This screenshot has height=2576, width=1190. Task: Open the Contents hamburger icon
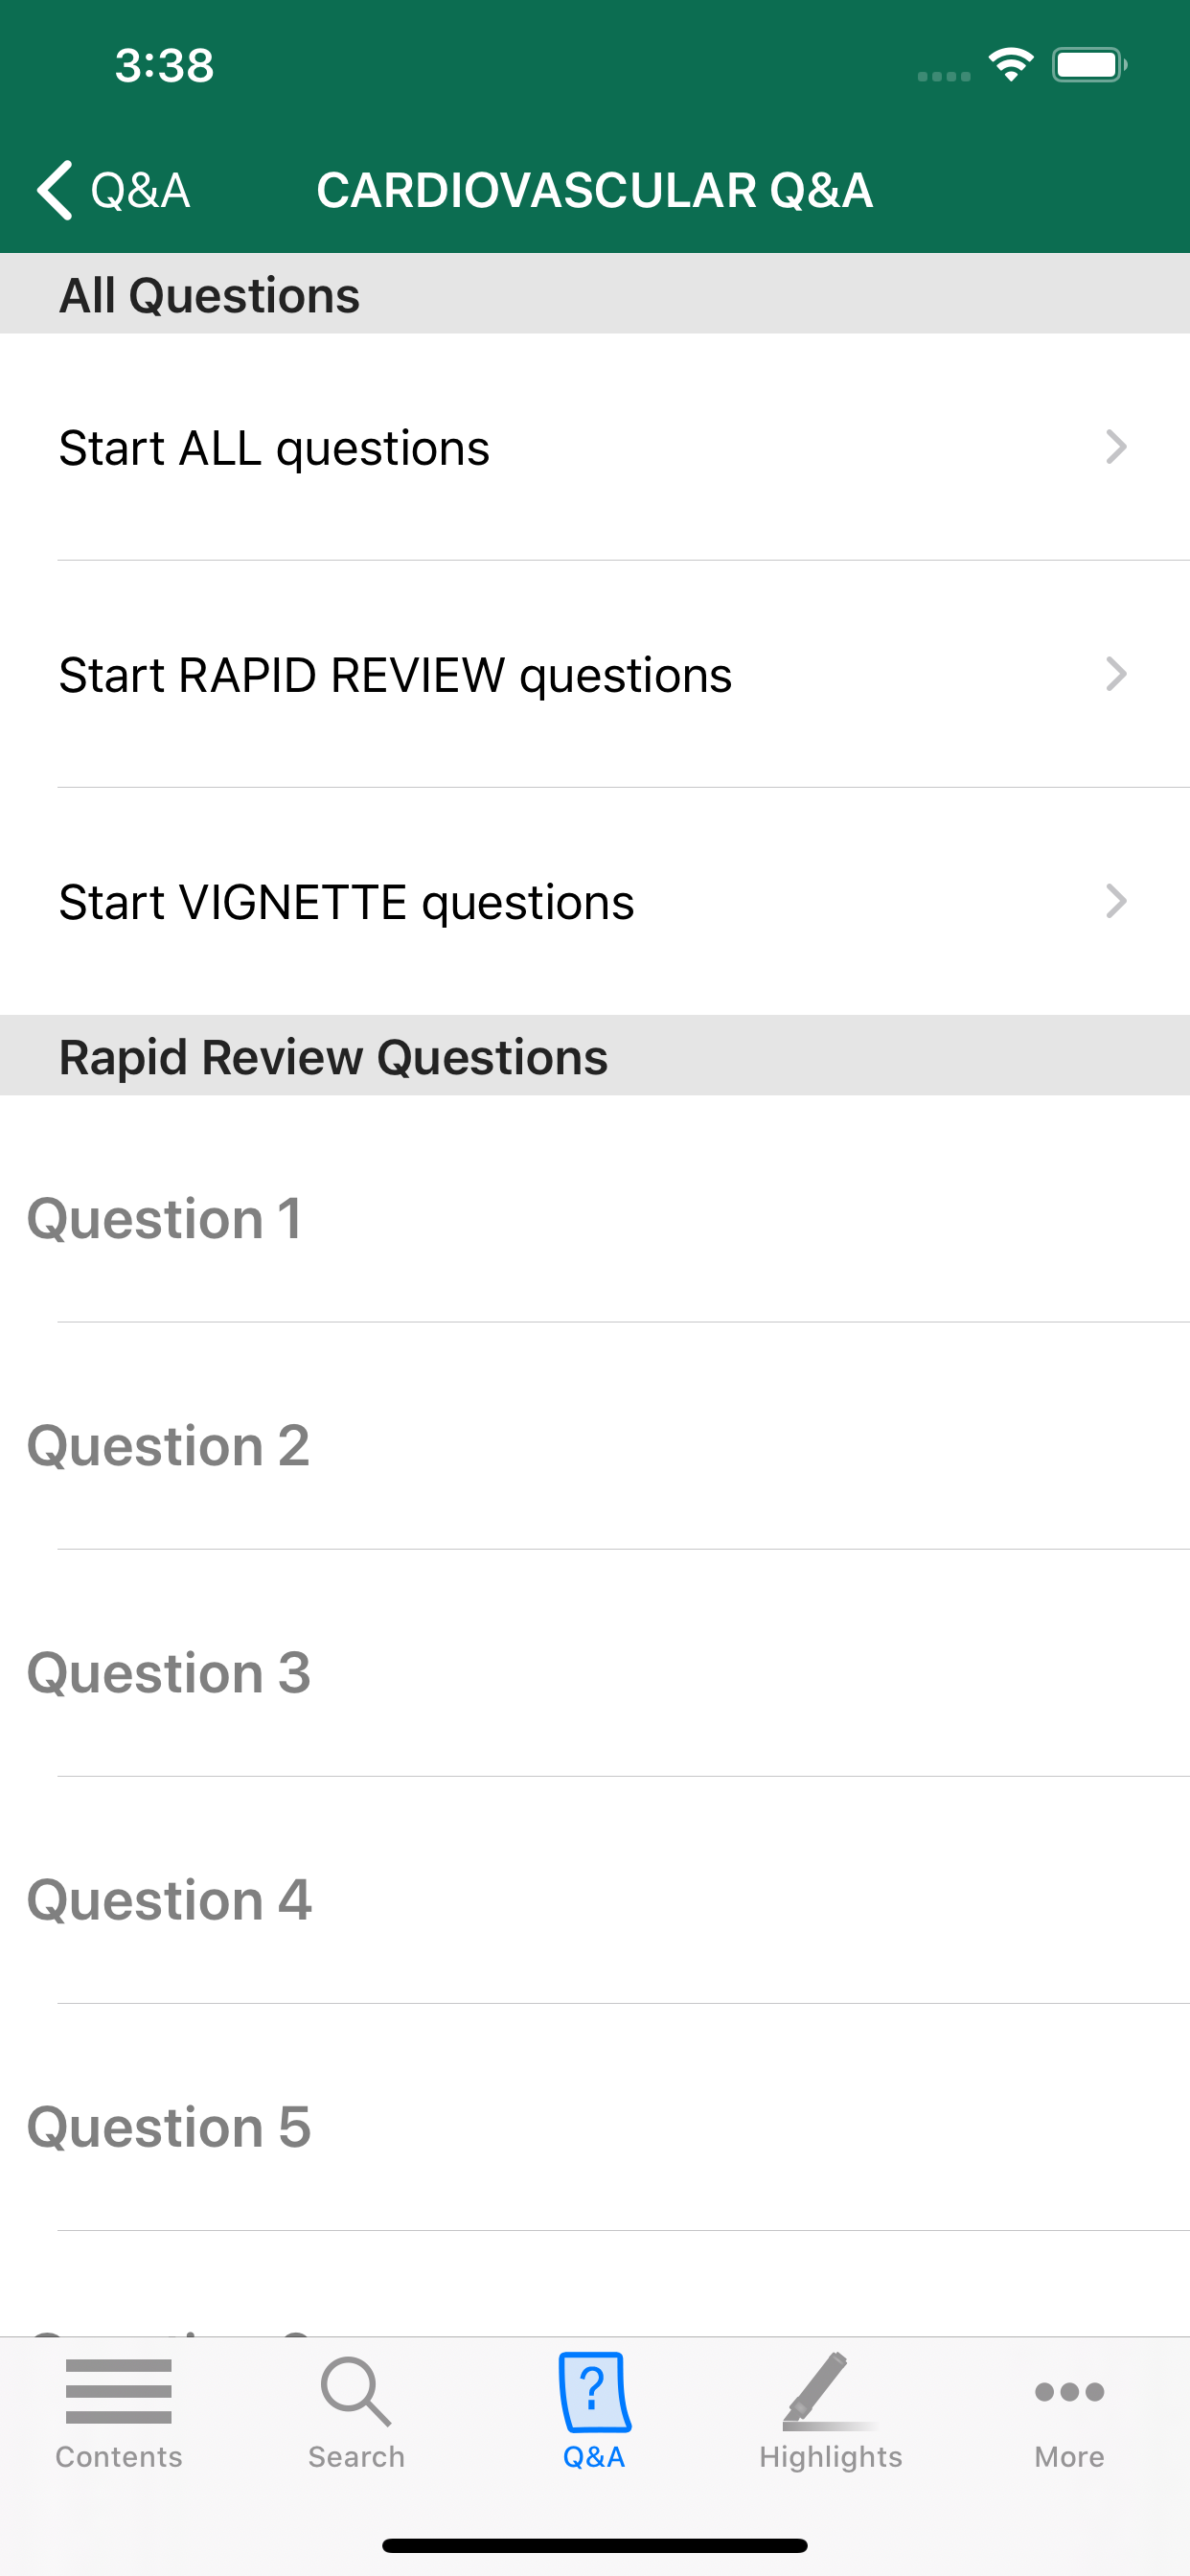(118, 2391)
